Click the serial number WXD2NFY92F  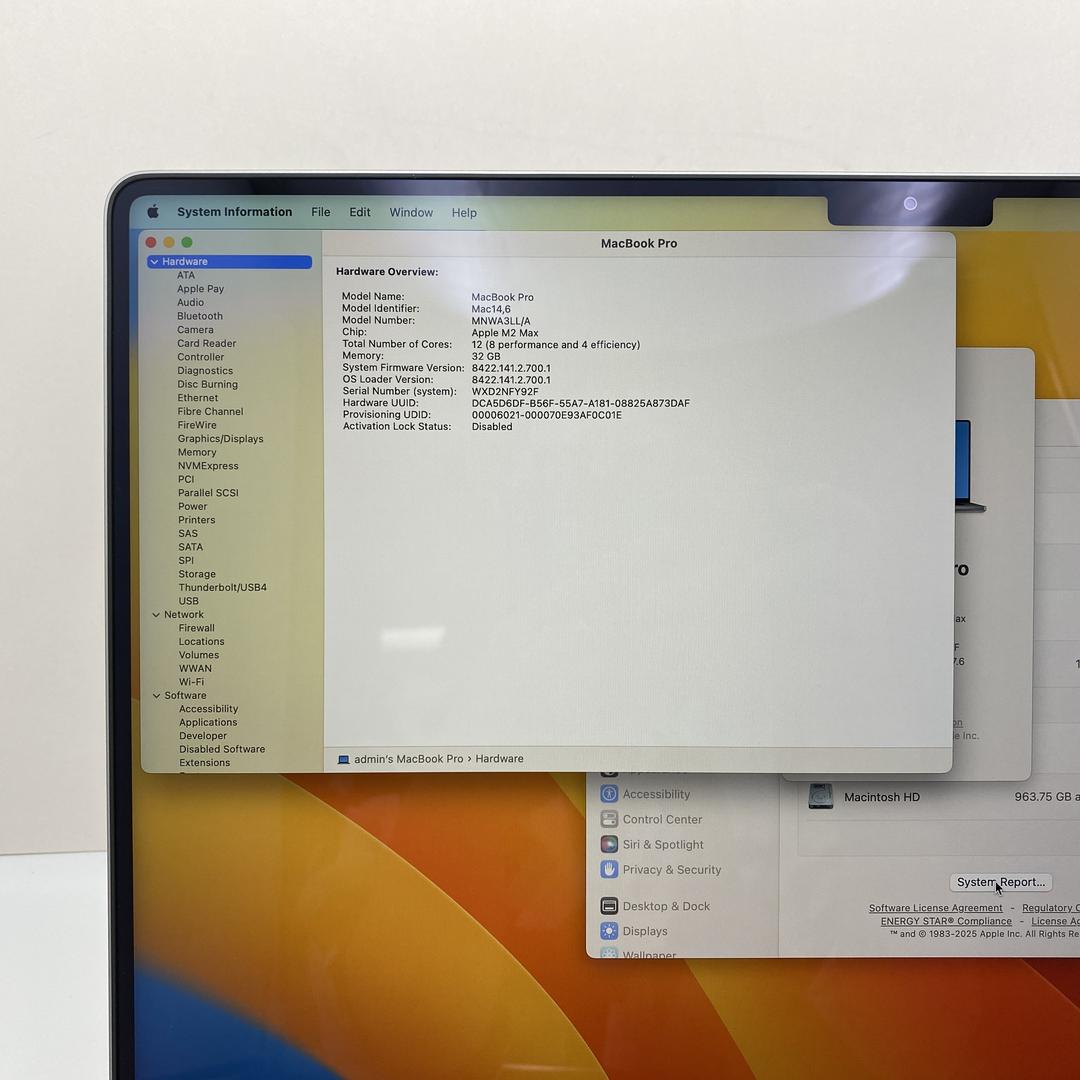coord(505,391)
